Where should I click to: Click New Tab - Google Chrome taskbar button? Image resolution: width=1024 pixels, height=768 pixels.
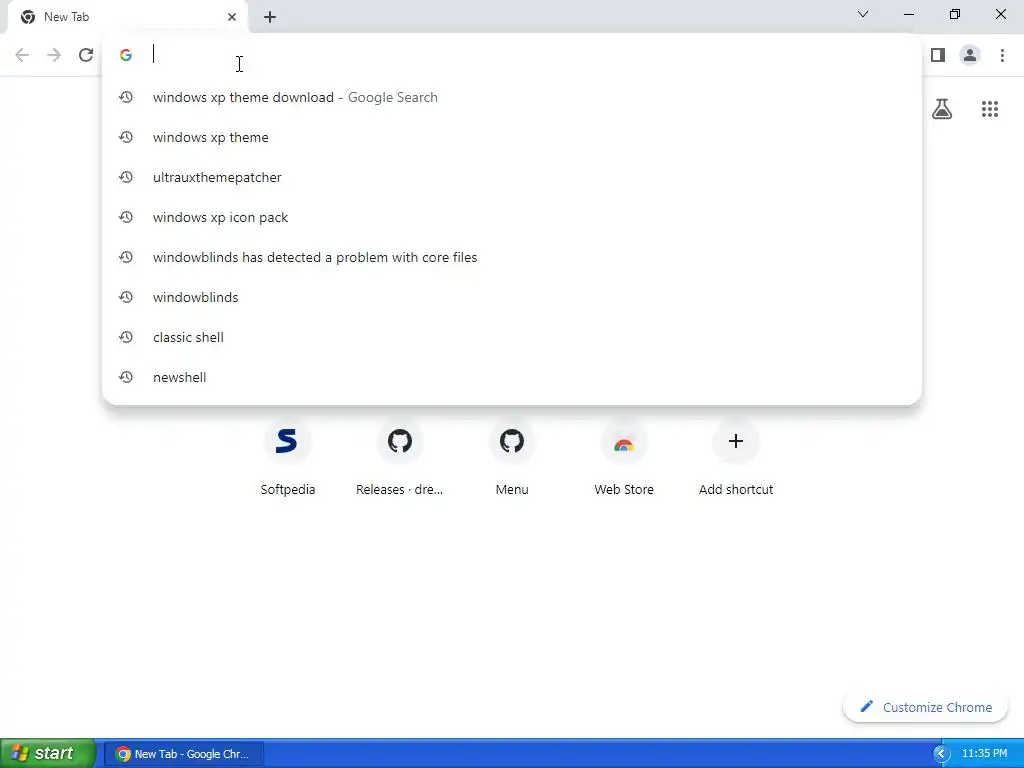click(184, 754)
